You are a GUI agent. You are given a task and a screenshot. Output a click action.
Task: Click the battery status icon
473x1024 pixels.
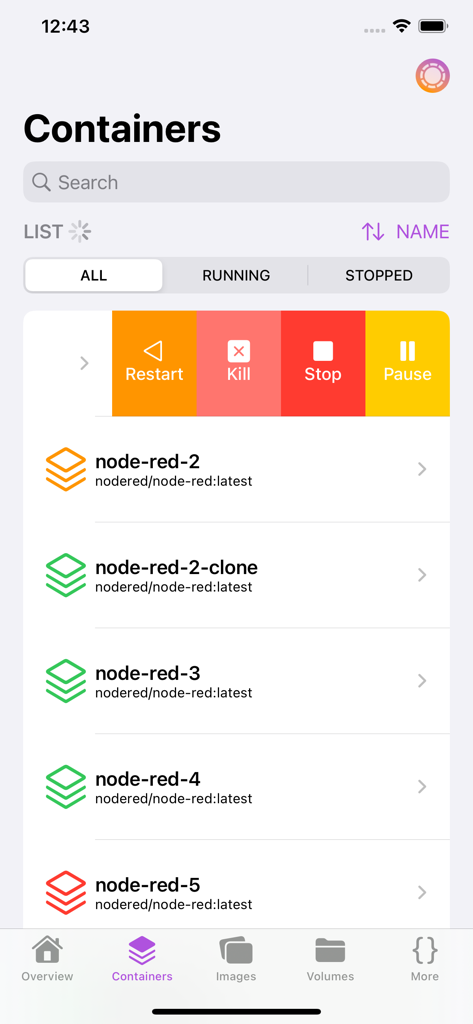click(432, 26)
